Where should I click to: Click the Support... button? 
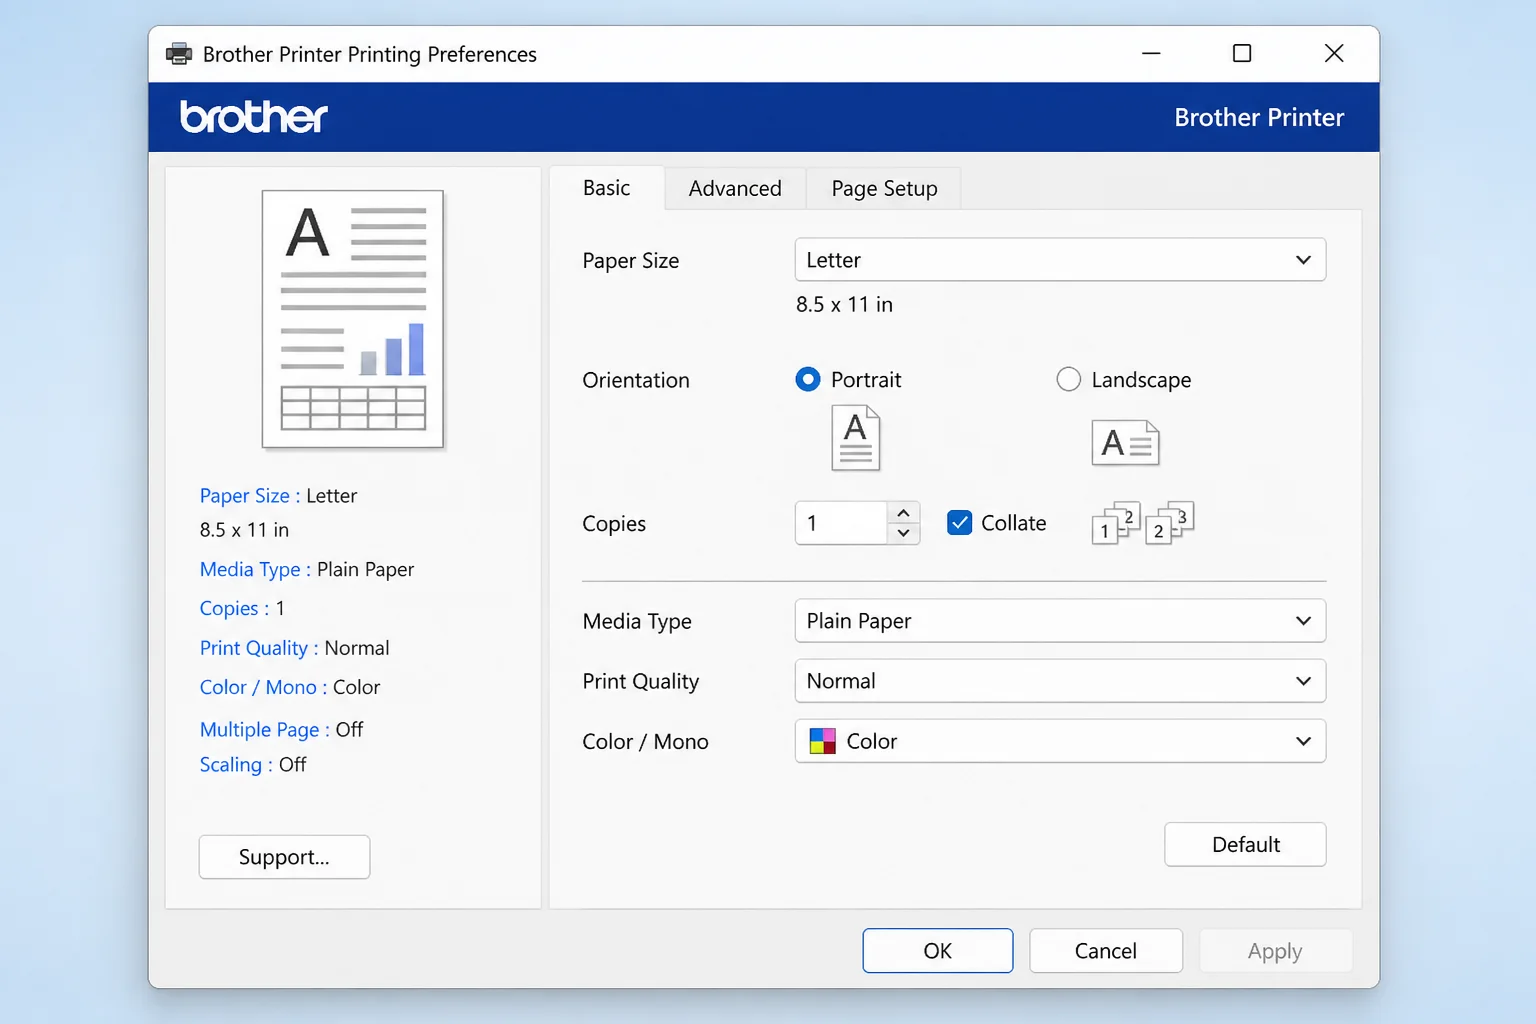click(284, 857)
